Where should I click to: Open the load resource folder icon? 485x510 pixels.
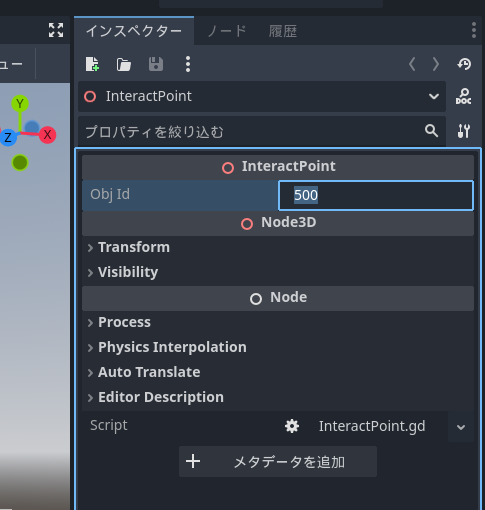pos(124,64)
